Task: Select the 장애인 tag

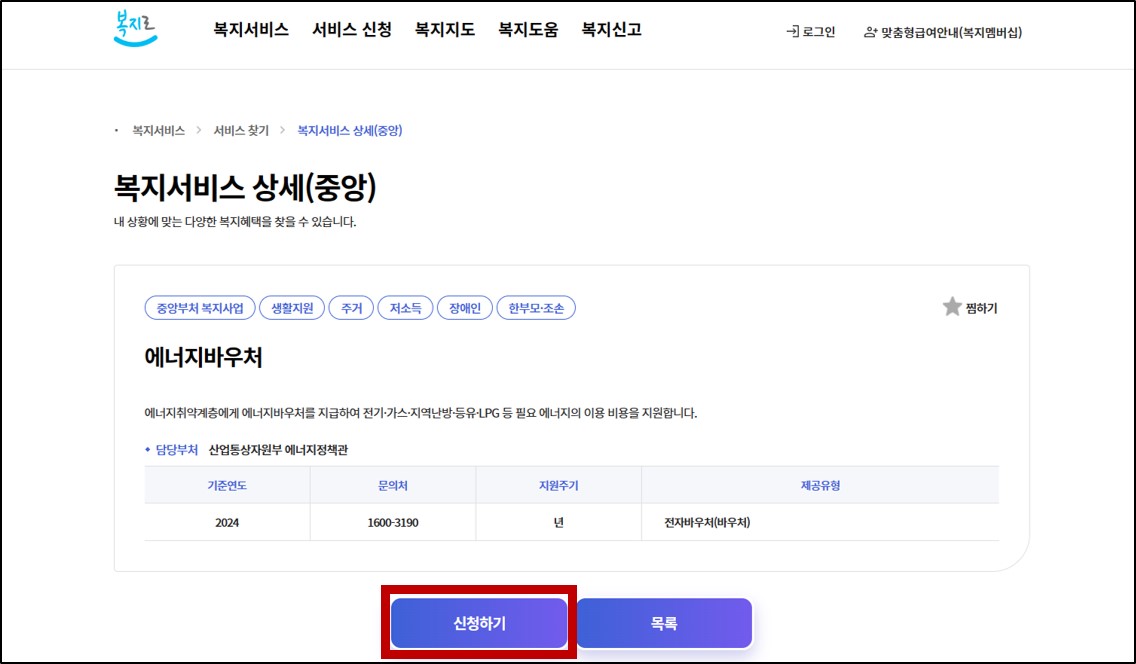Action: (466, 307)
